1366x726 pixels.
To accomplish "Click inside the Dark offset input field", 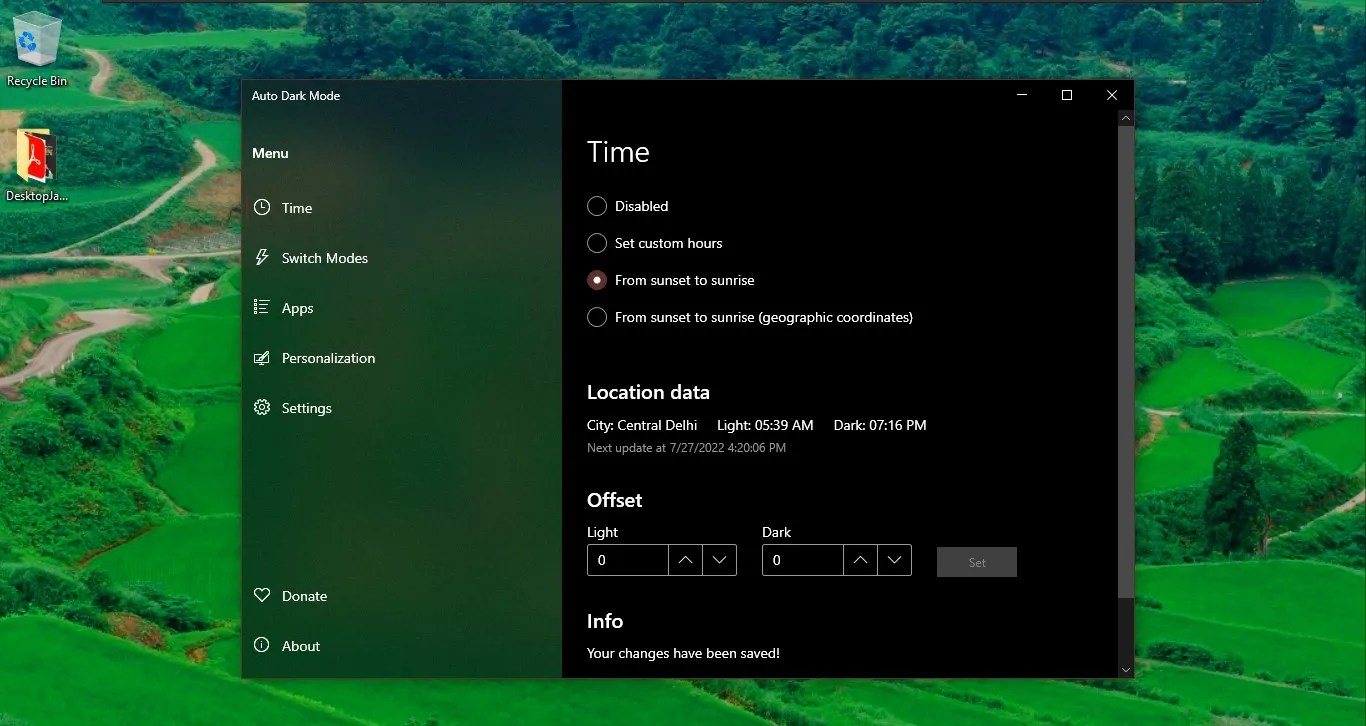I will [800, 560].
